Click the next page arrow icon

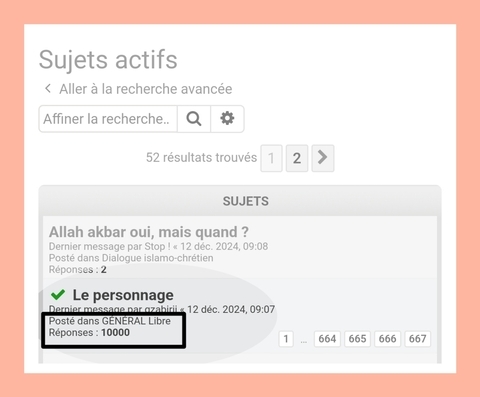(323, 158)
